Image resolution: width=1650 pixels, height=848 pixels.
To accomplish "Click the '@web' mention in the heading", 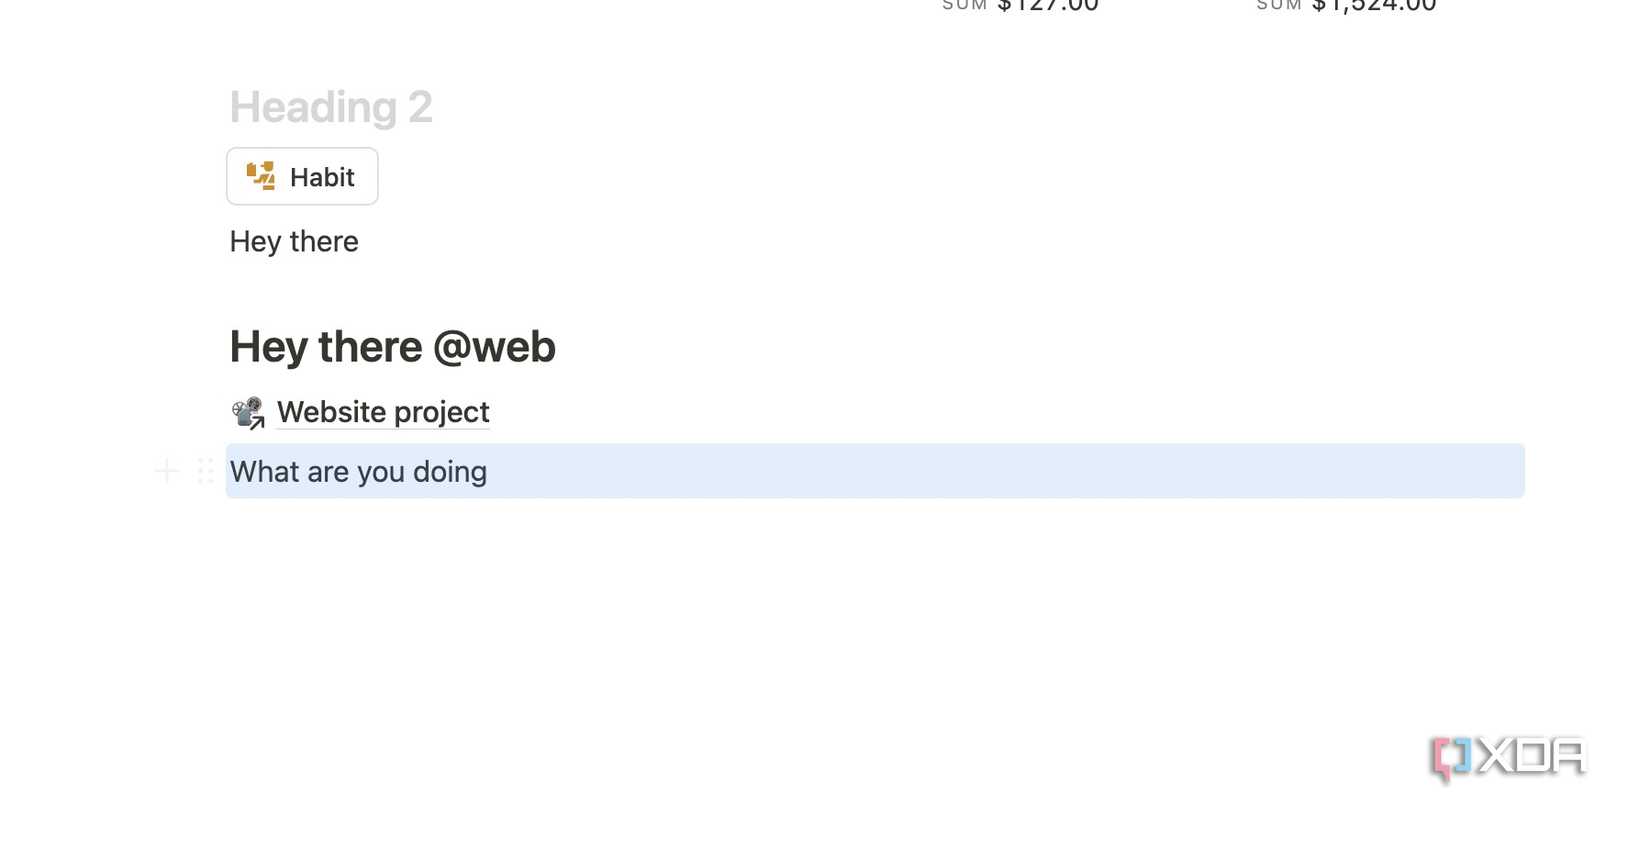I will coord(494,346).
